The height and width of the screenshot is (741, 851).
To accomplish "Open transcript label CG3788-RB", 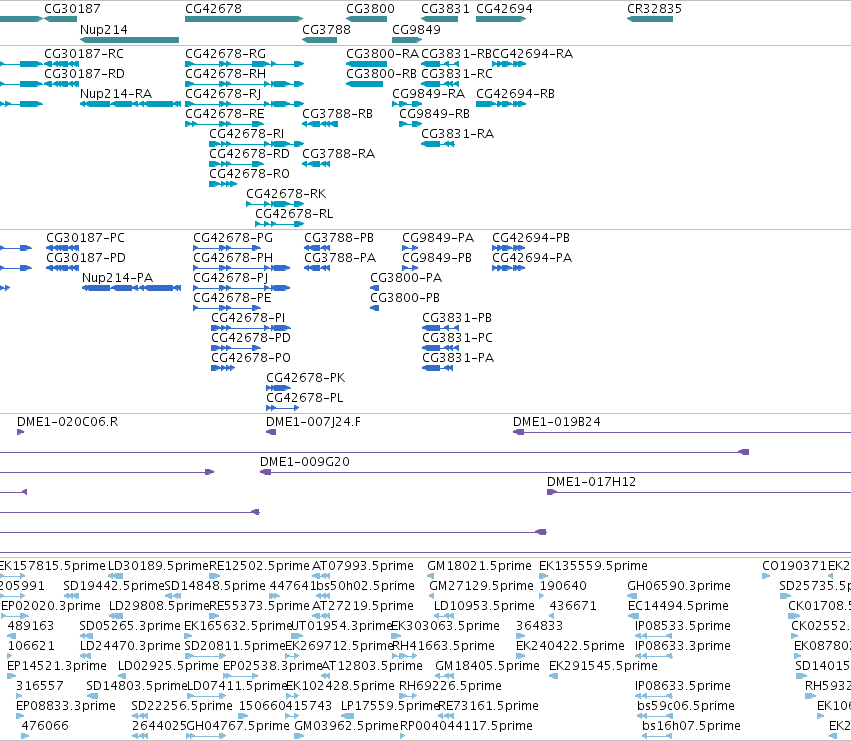I will [x=338, y=114].
